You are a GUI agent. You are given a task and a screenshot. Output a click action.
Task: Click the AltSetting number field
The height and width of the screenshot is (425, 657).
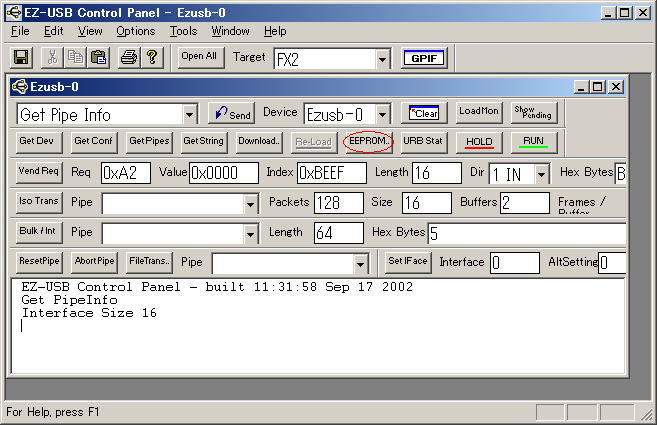click(612, 263)
